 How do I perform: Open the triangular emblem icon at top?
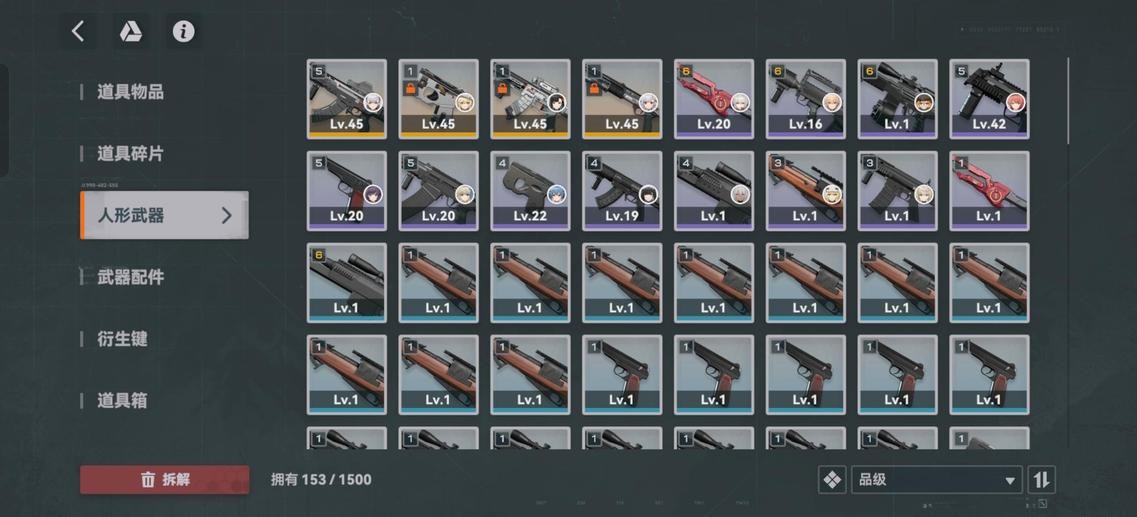pyautogui.click(x=131, y=31)
